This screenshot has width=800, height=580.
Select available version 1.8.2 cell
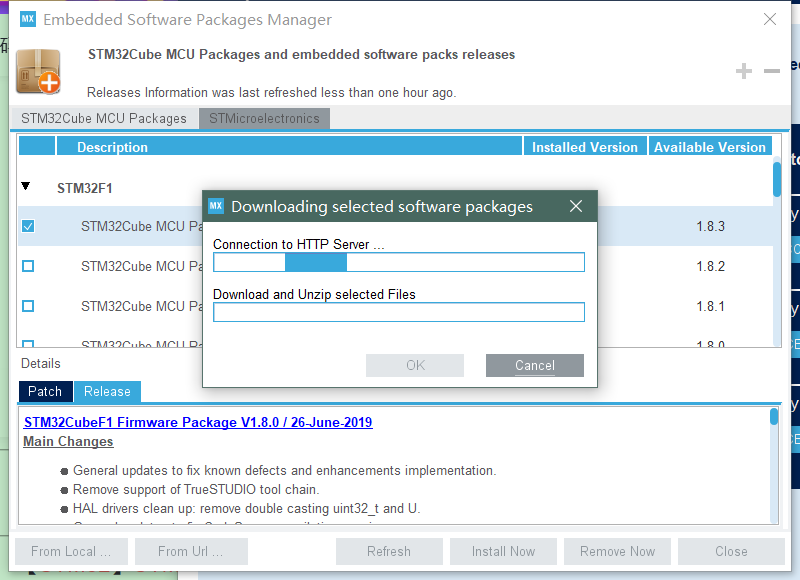coord(711,266)
